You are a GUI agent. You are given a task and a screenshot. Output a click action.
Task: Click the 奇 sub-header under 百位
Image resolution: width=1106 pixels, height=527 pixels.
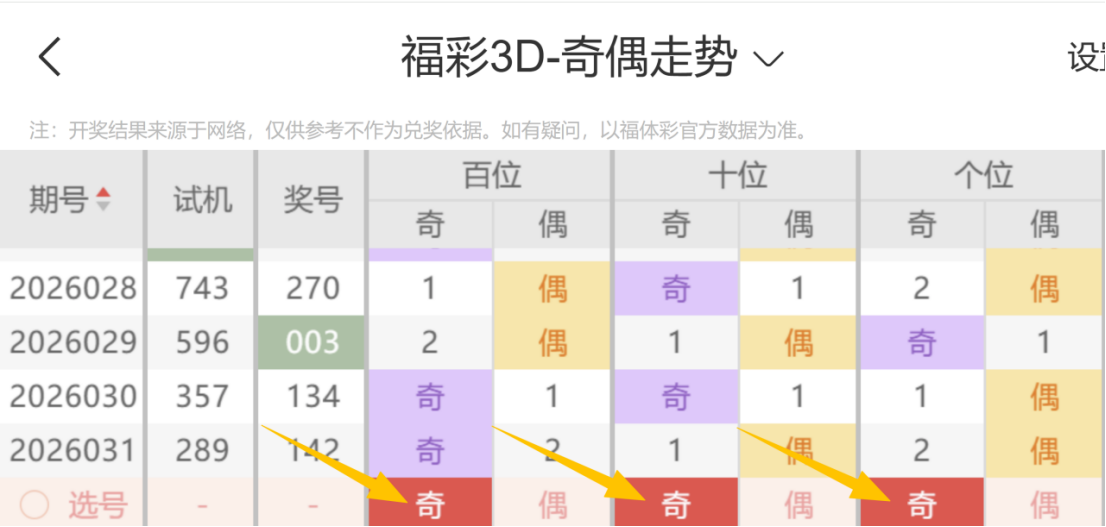click(430, 225)
